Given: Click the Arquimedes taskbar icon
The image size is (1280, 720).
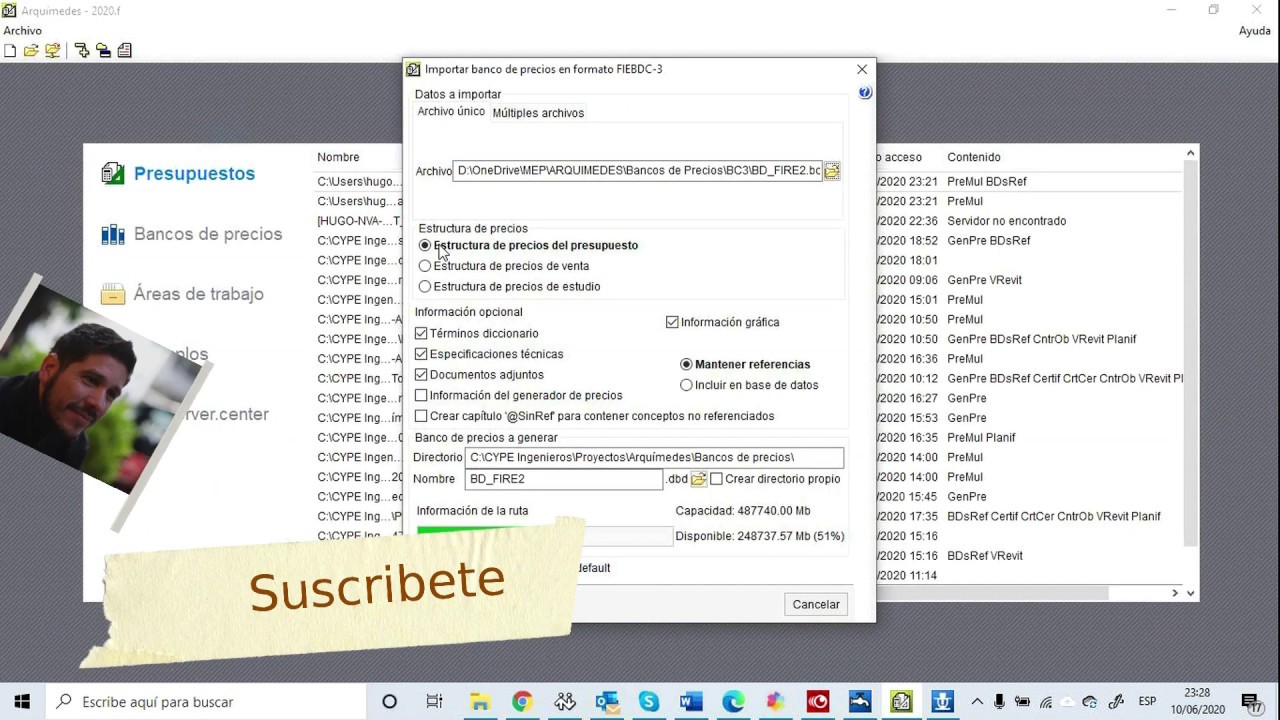Looking at the screenshot, I should [902, 702].
